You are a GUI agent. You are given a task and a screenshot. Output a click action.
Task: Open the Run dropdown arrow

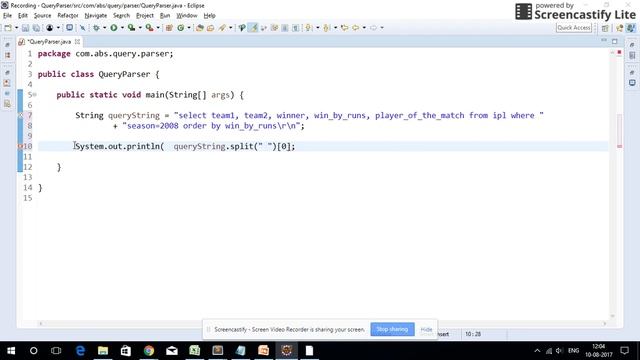pos(122,28)
